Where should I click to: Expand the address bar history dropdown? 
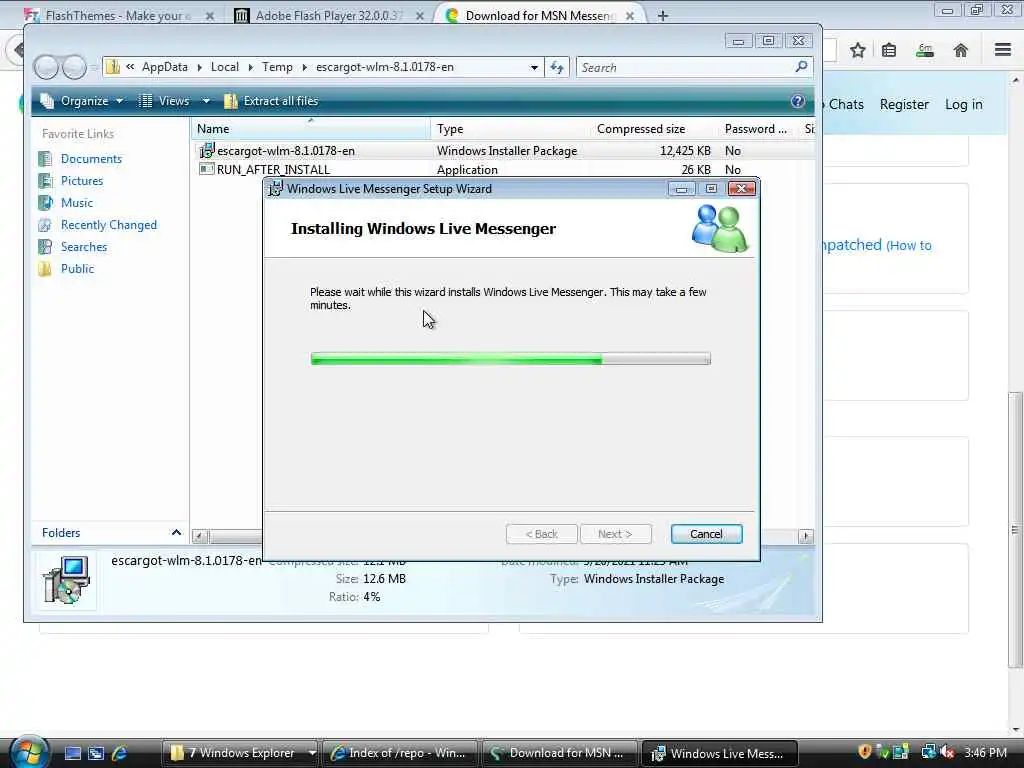(x=534, y=67)
